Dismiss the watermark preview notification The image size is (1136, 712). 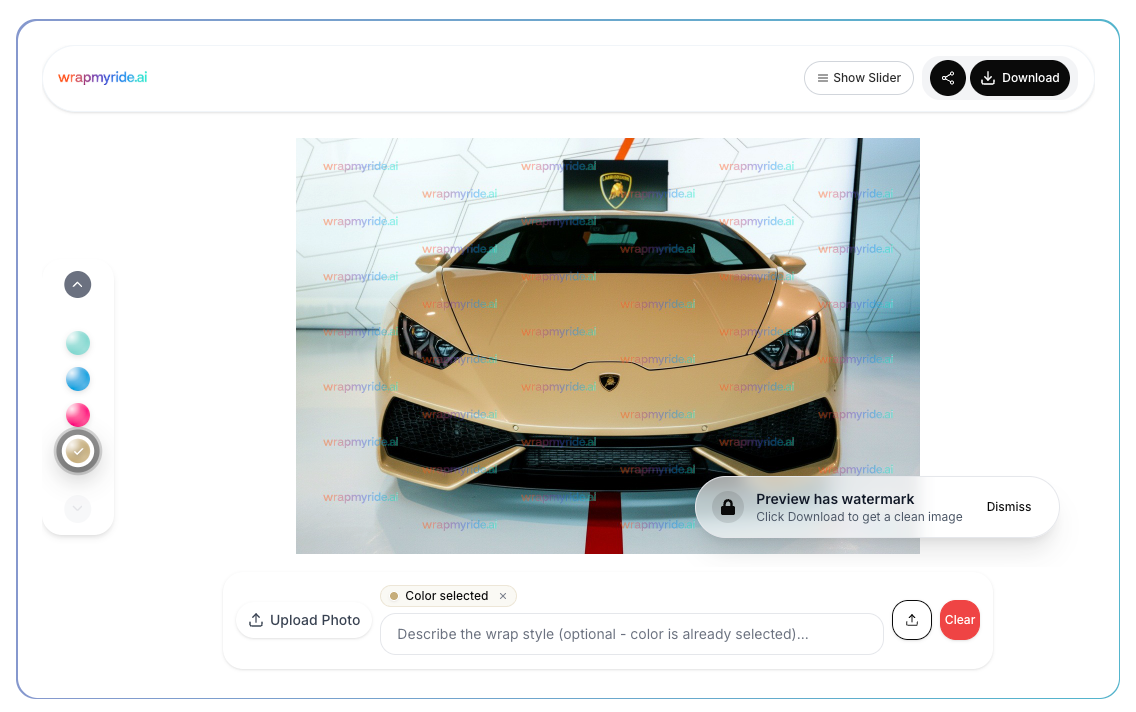click(1009, 506)
